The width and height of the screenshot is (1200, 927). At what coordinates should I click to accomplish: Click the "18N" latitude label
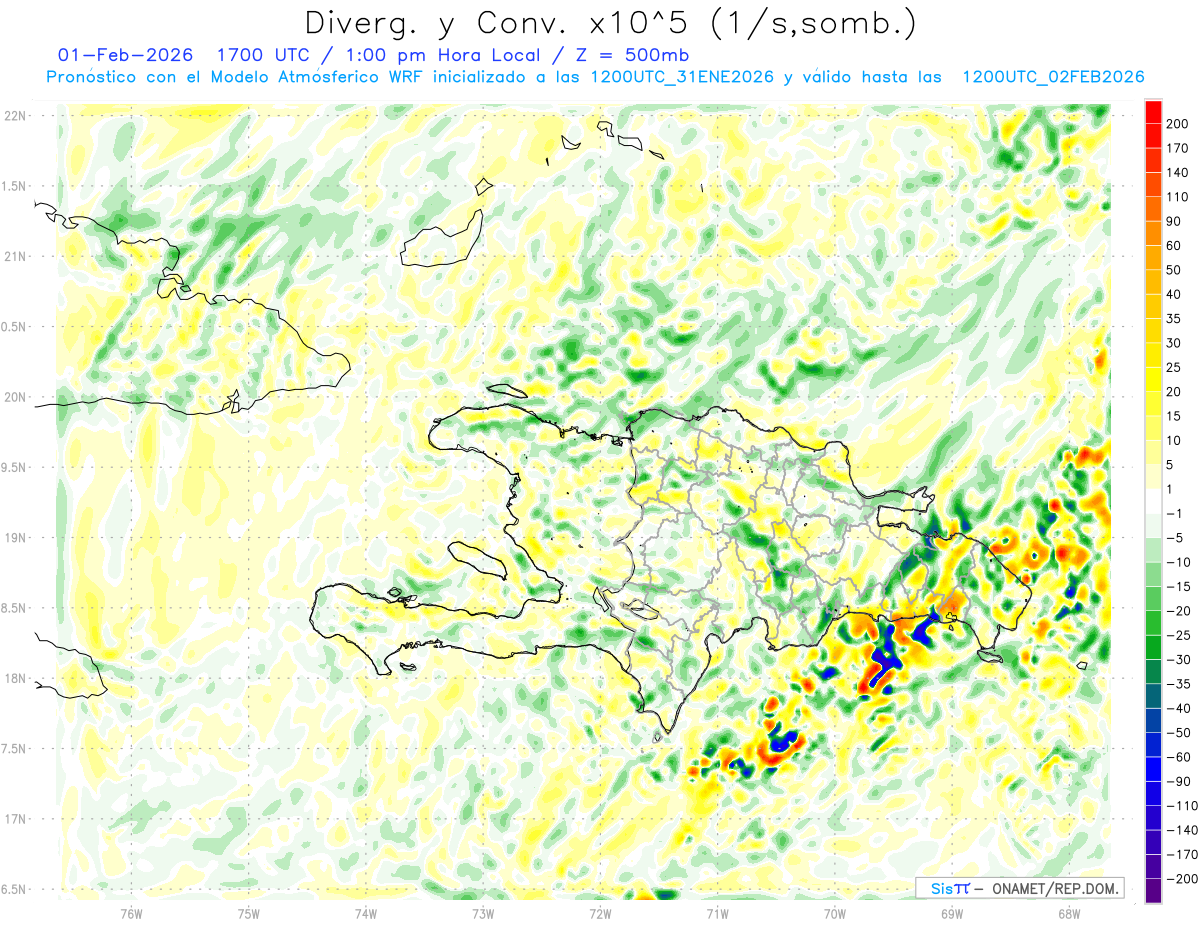(x=15, y=678)
